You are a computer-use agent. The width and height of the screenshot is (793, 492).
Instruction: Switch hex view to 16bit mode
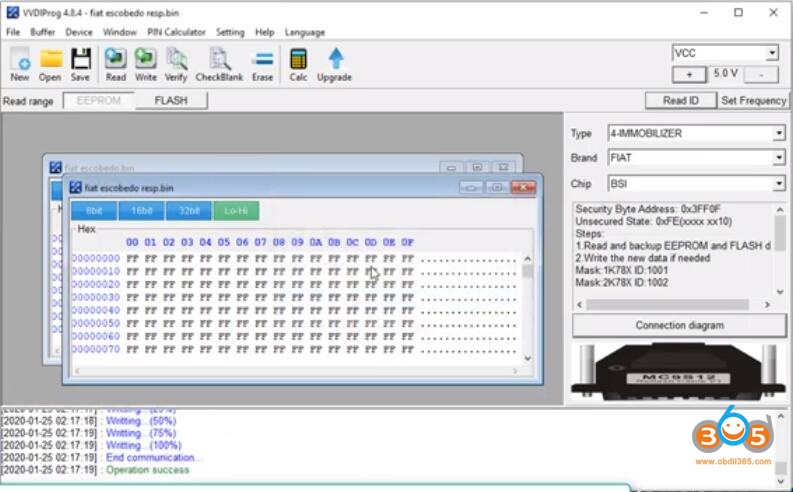point(141,210)
